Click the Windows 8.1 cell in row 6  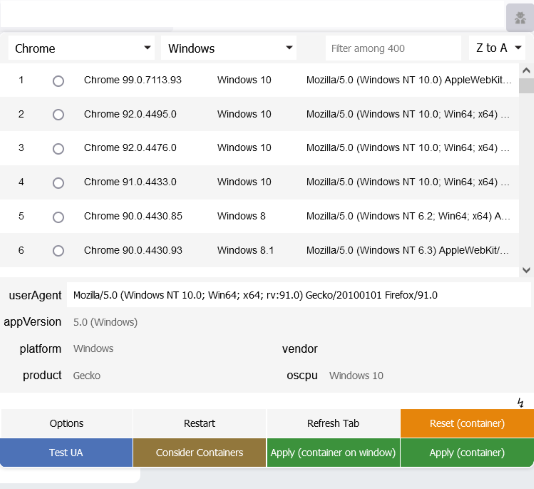point(246,250)
